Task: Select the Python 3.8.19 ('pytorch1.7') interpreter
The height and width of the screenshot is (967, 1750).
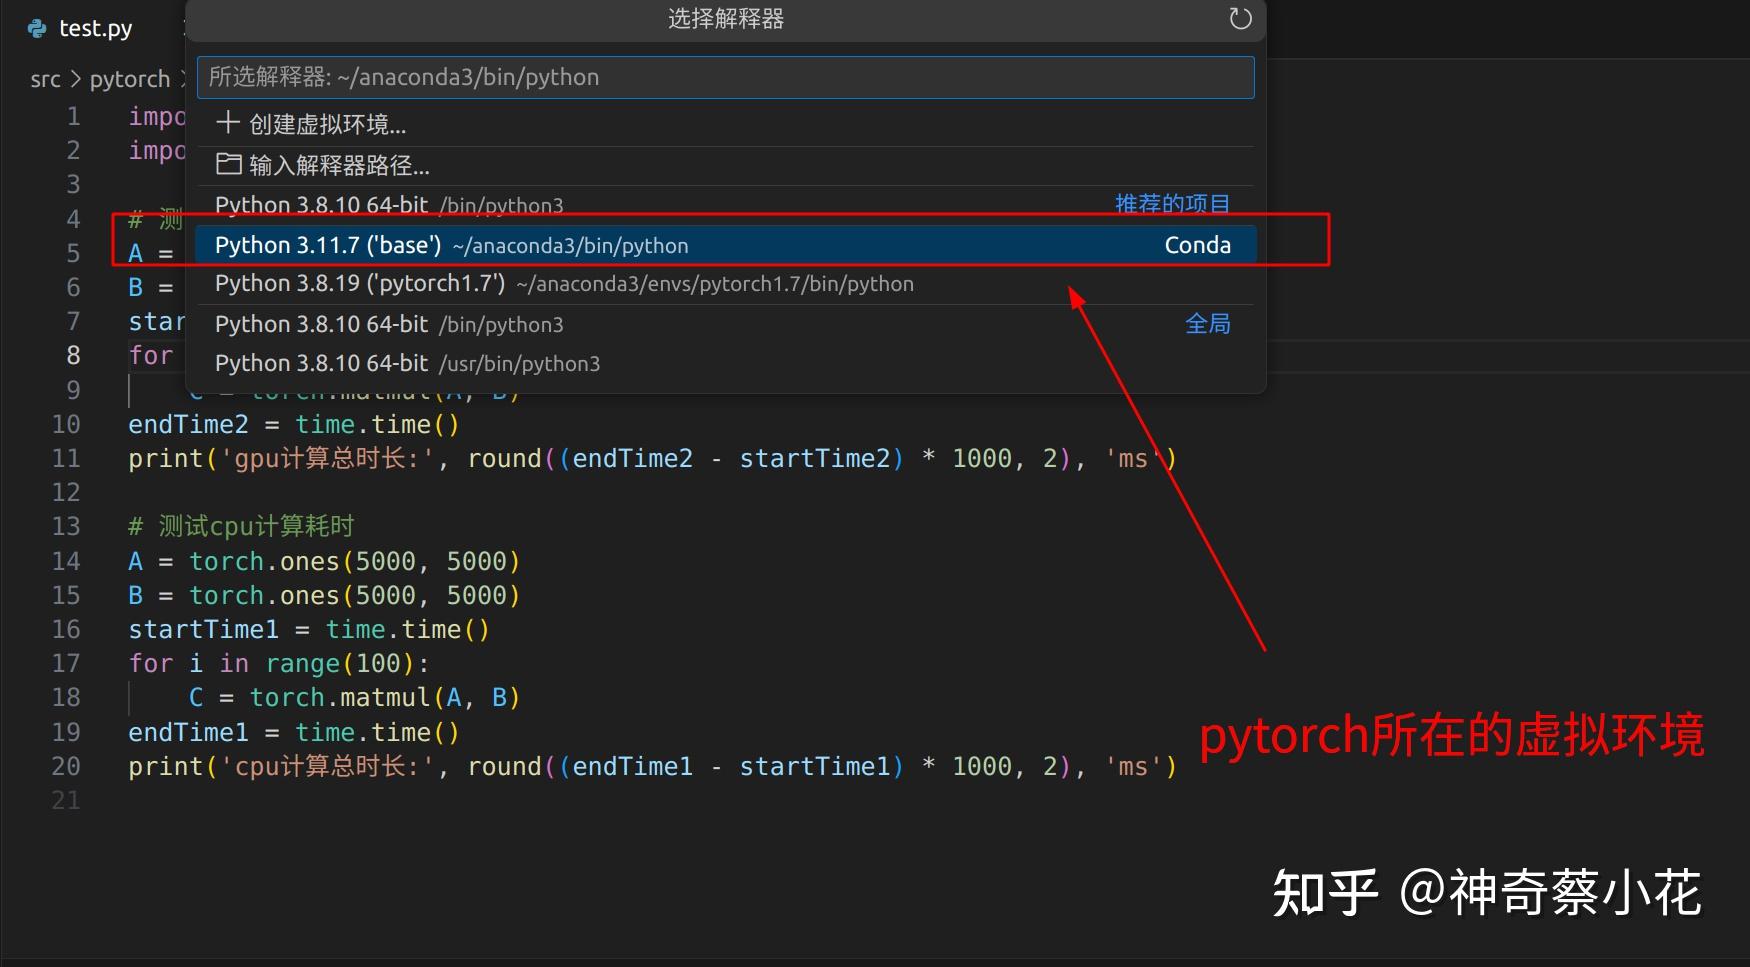Action: point(600,283)
